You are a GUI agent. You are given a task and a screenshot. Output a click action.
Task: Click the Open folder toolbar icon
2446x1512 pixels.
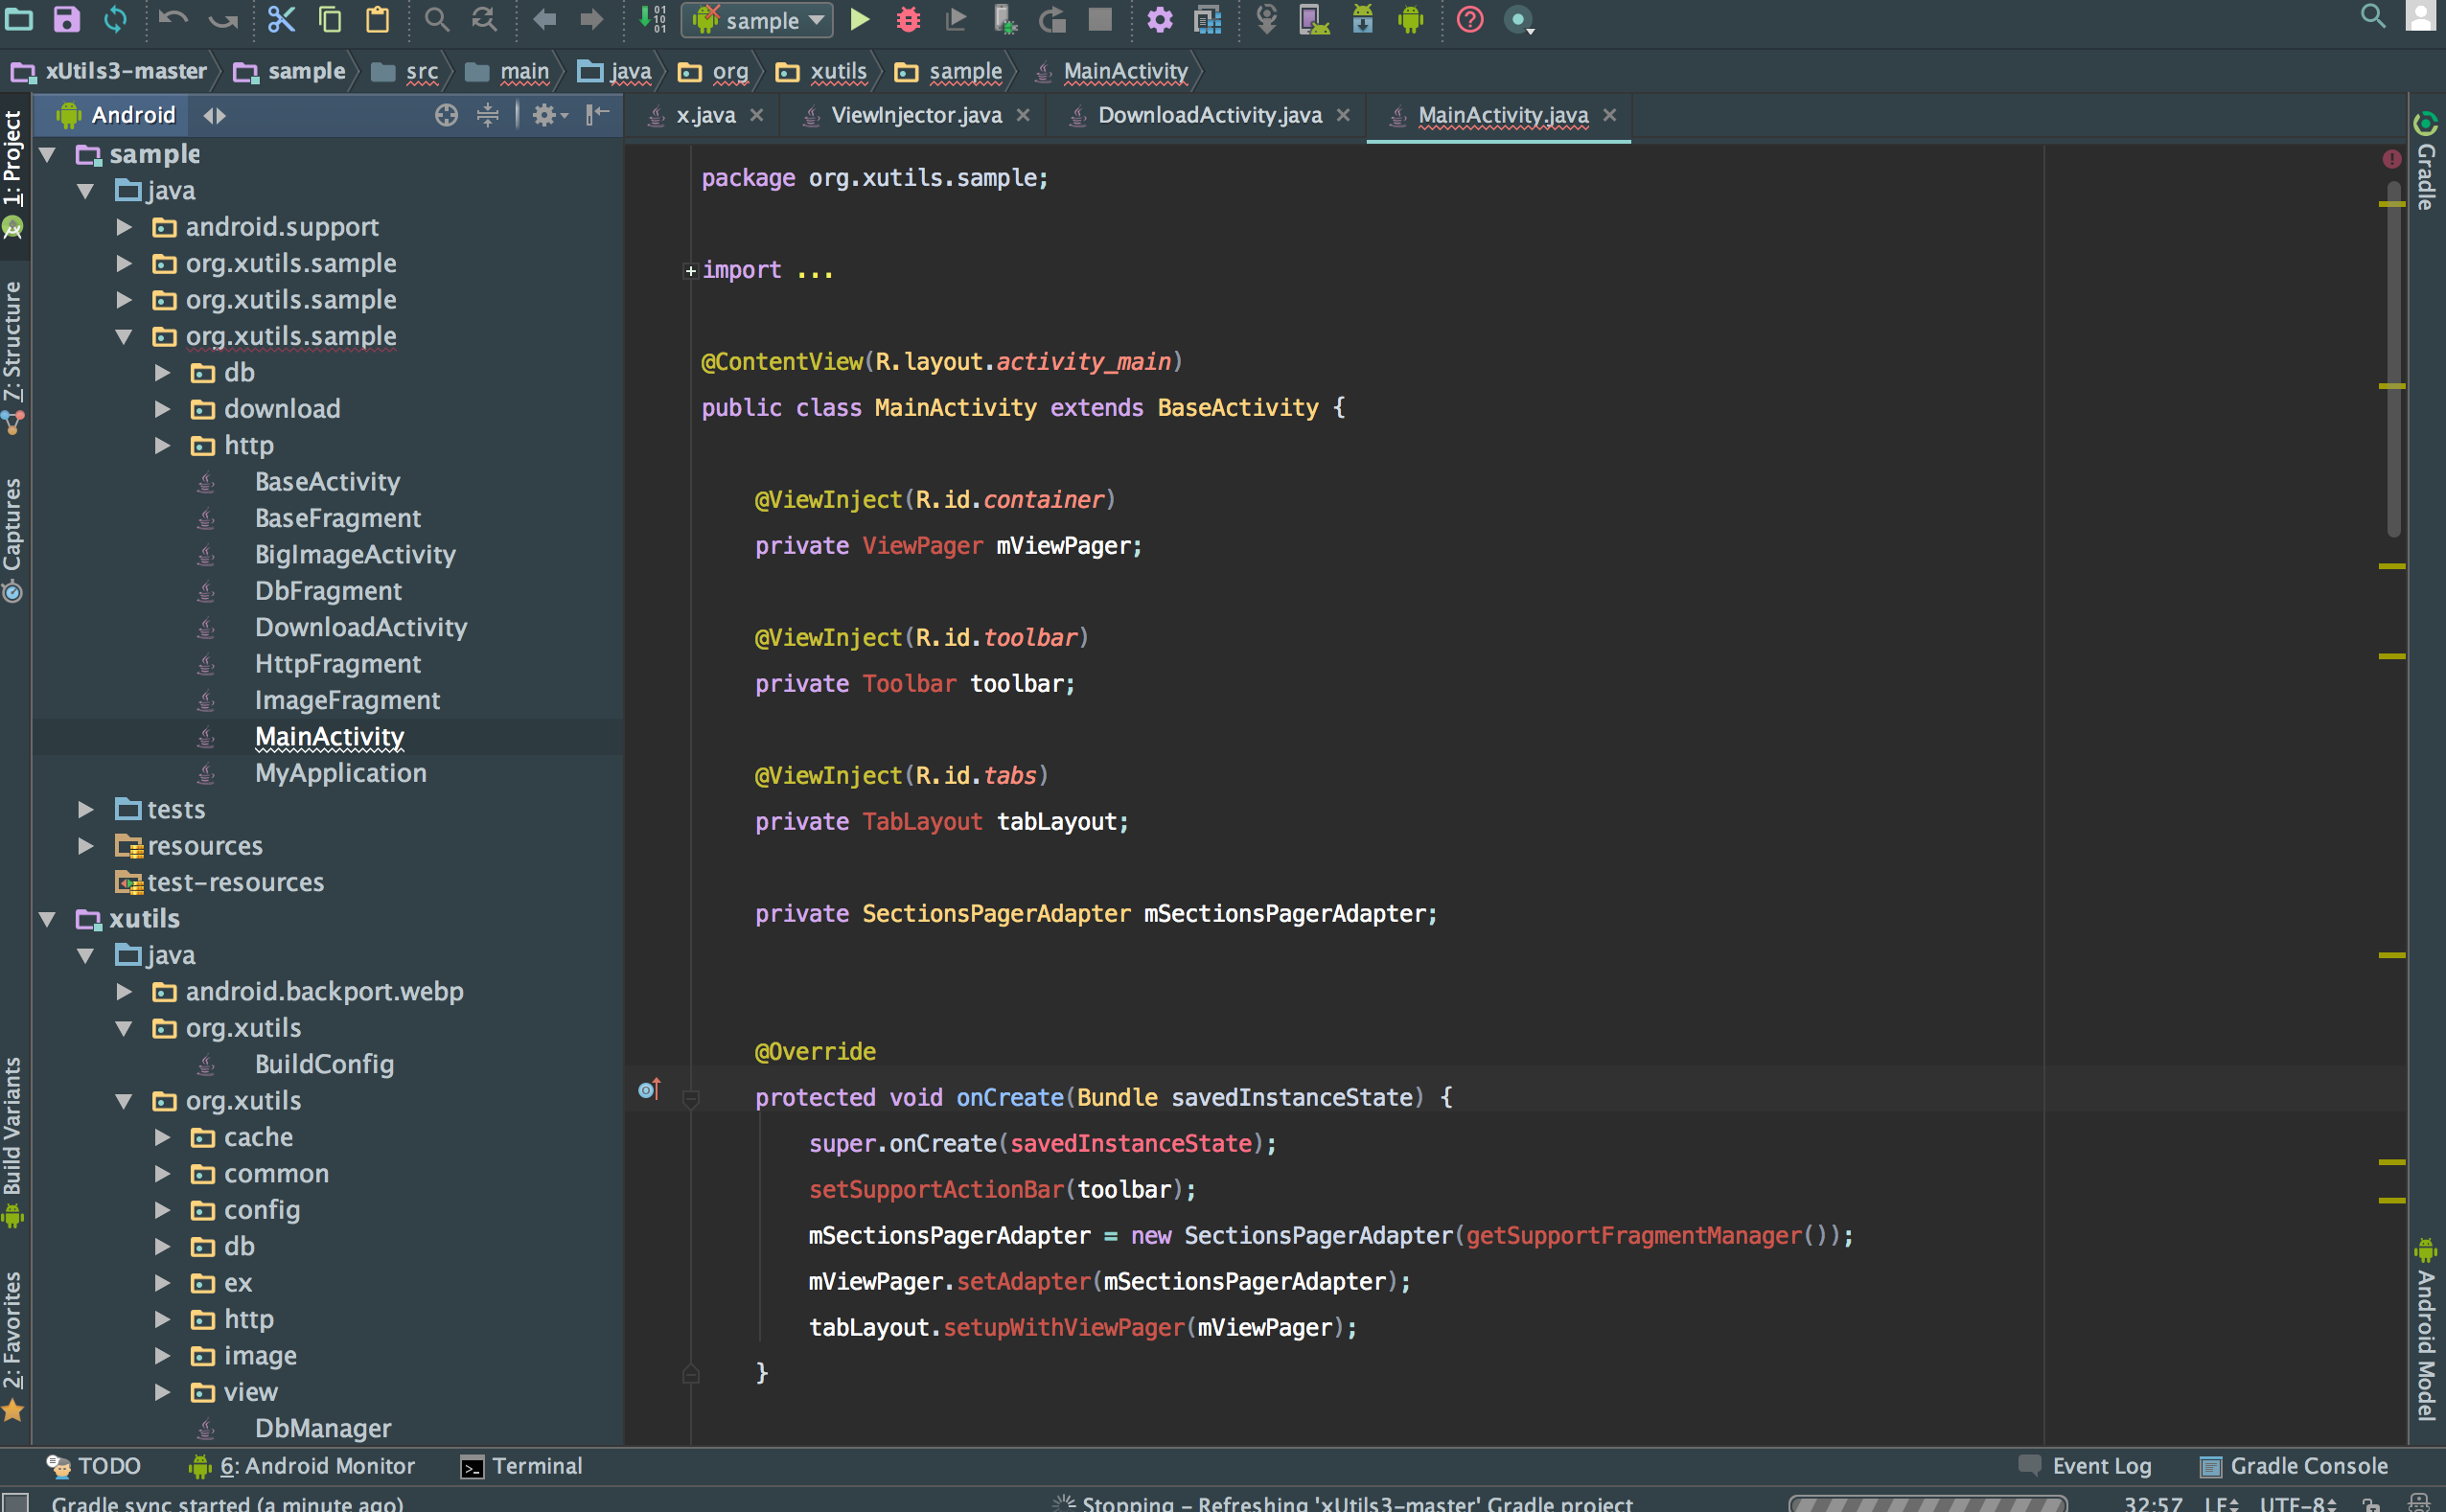19,19
